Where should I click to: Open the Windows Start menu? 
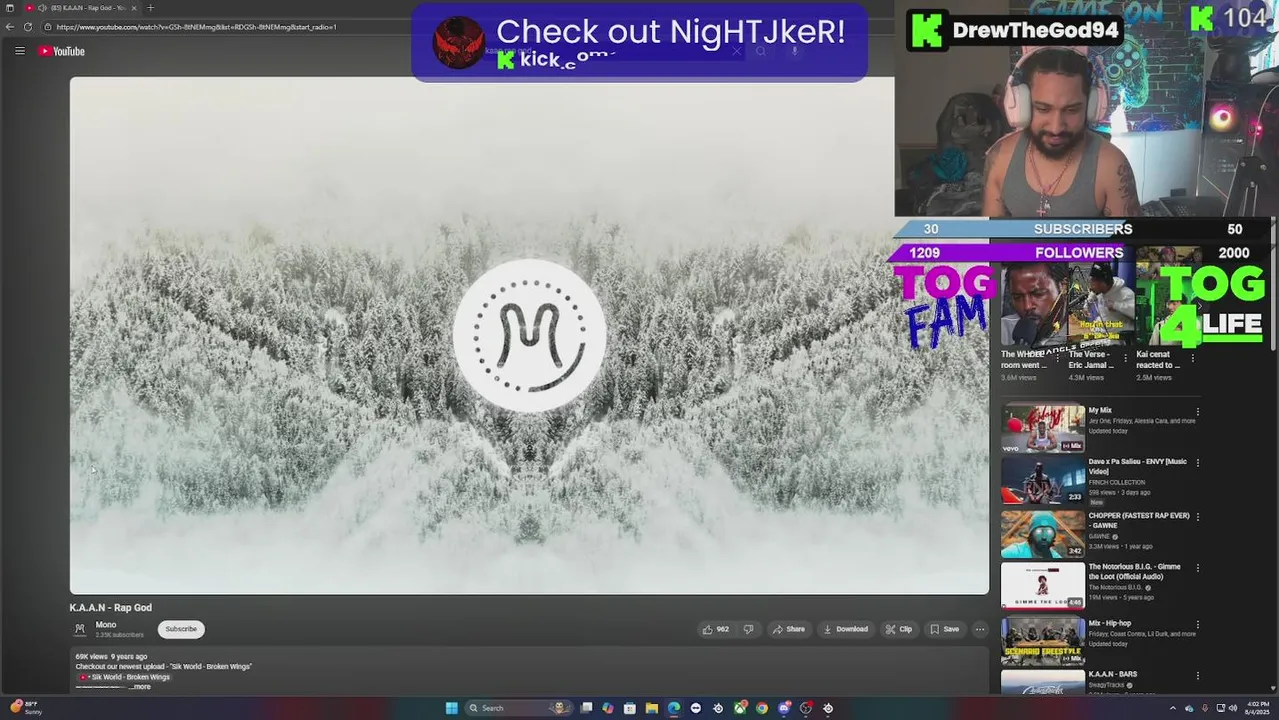point(451,708)
